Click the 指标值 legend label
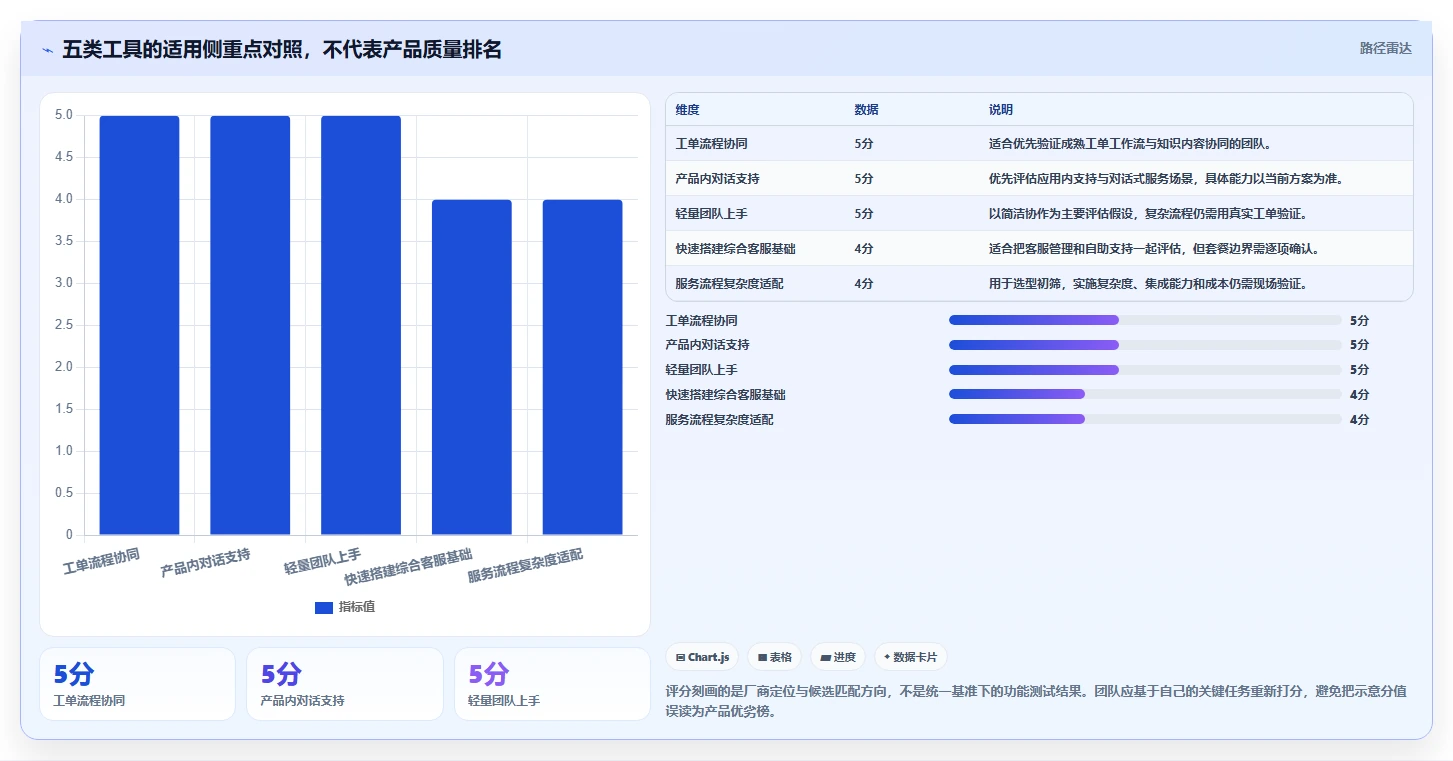 click(x=357, y=607)
